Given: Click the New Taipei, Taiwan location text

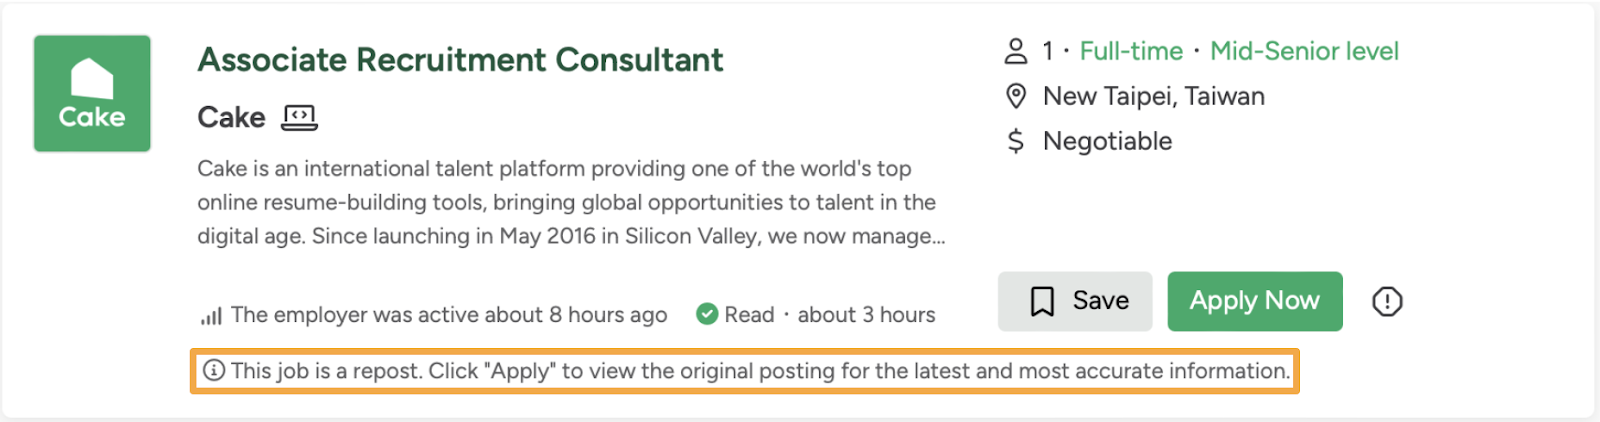Looking at the screenshot, I should point(1154,96).
